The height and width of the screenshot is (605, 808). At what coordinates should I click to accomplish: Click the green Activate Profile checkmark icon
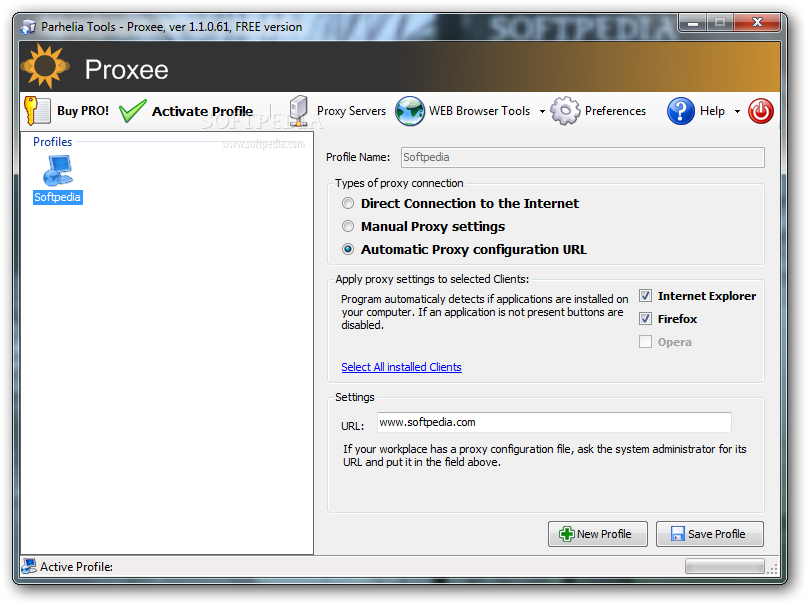tap(132, 111)
